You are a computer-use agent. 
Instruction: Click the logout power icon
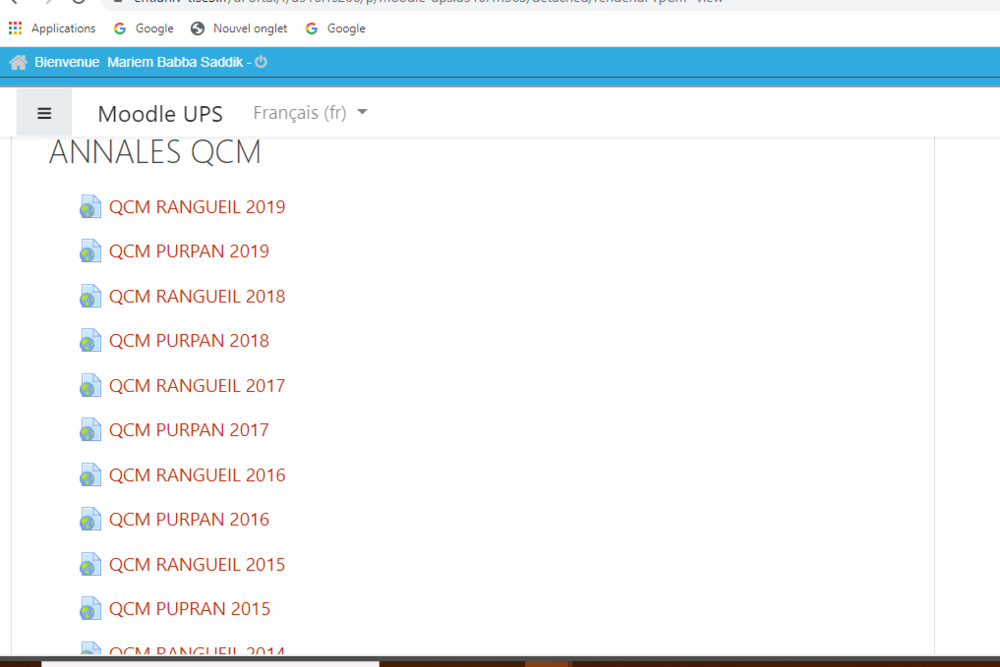(261, 62)
